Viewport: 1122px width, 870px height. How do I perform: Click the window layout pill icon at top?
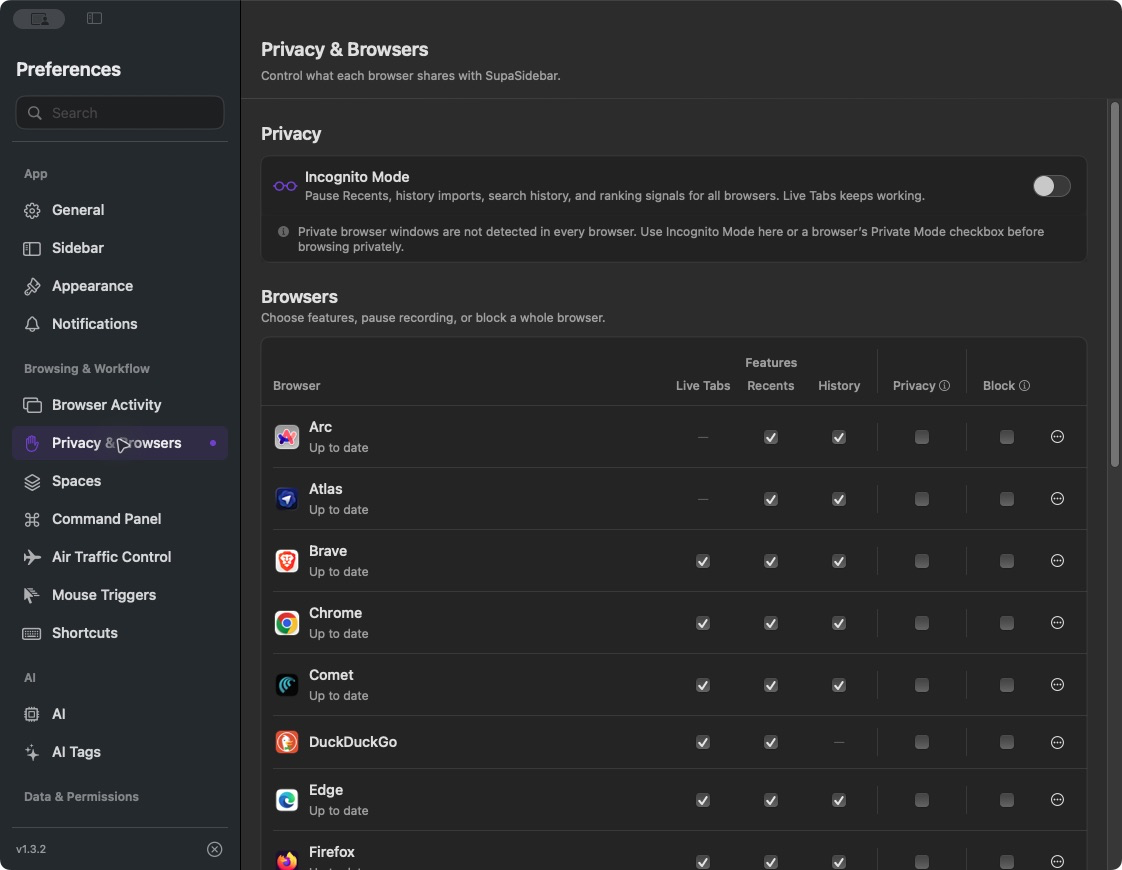point(39,19)
